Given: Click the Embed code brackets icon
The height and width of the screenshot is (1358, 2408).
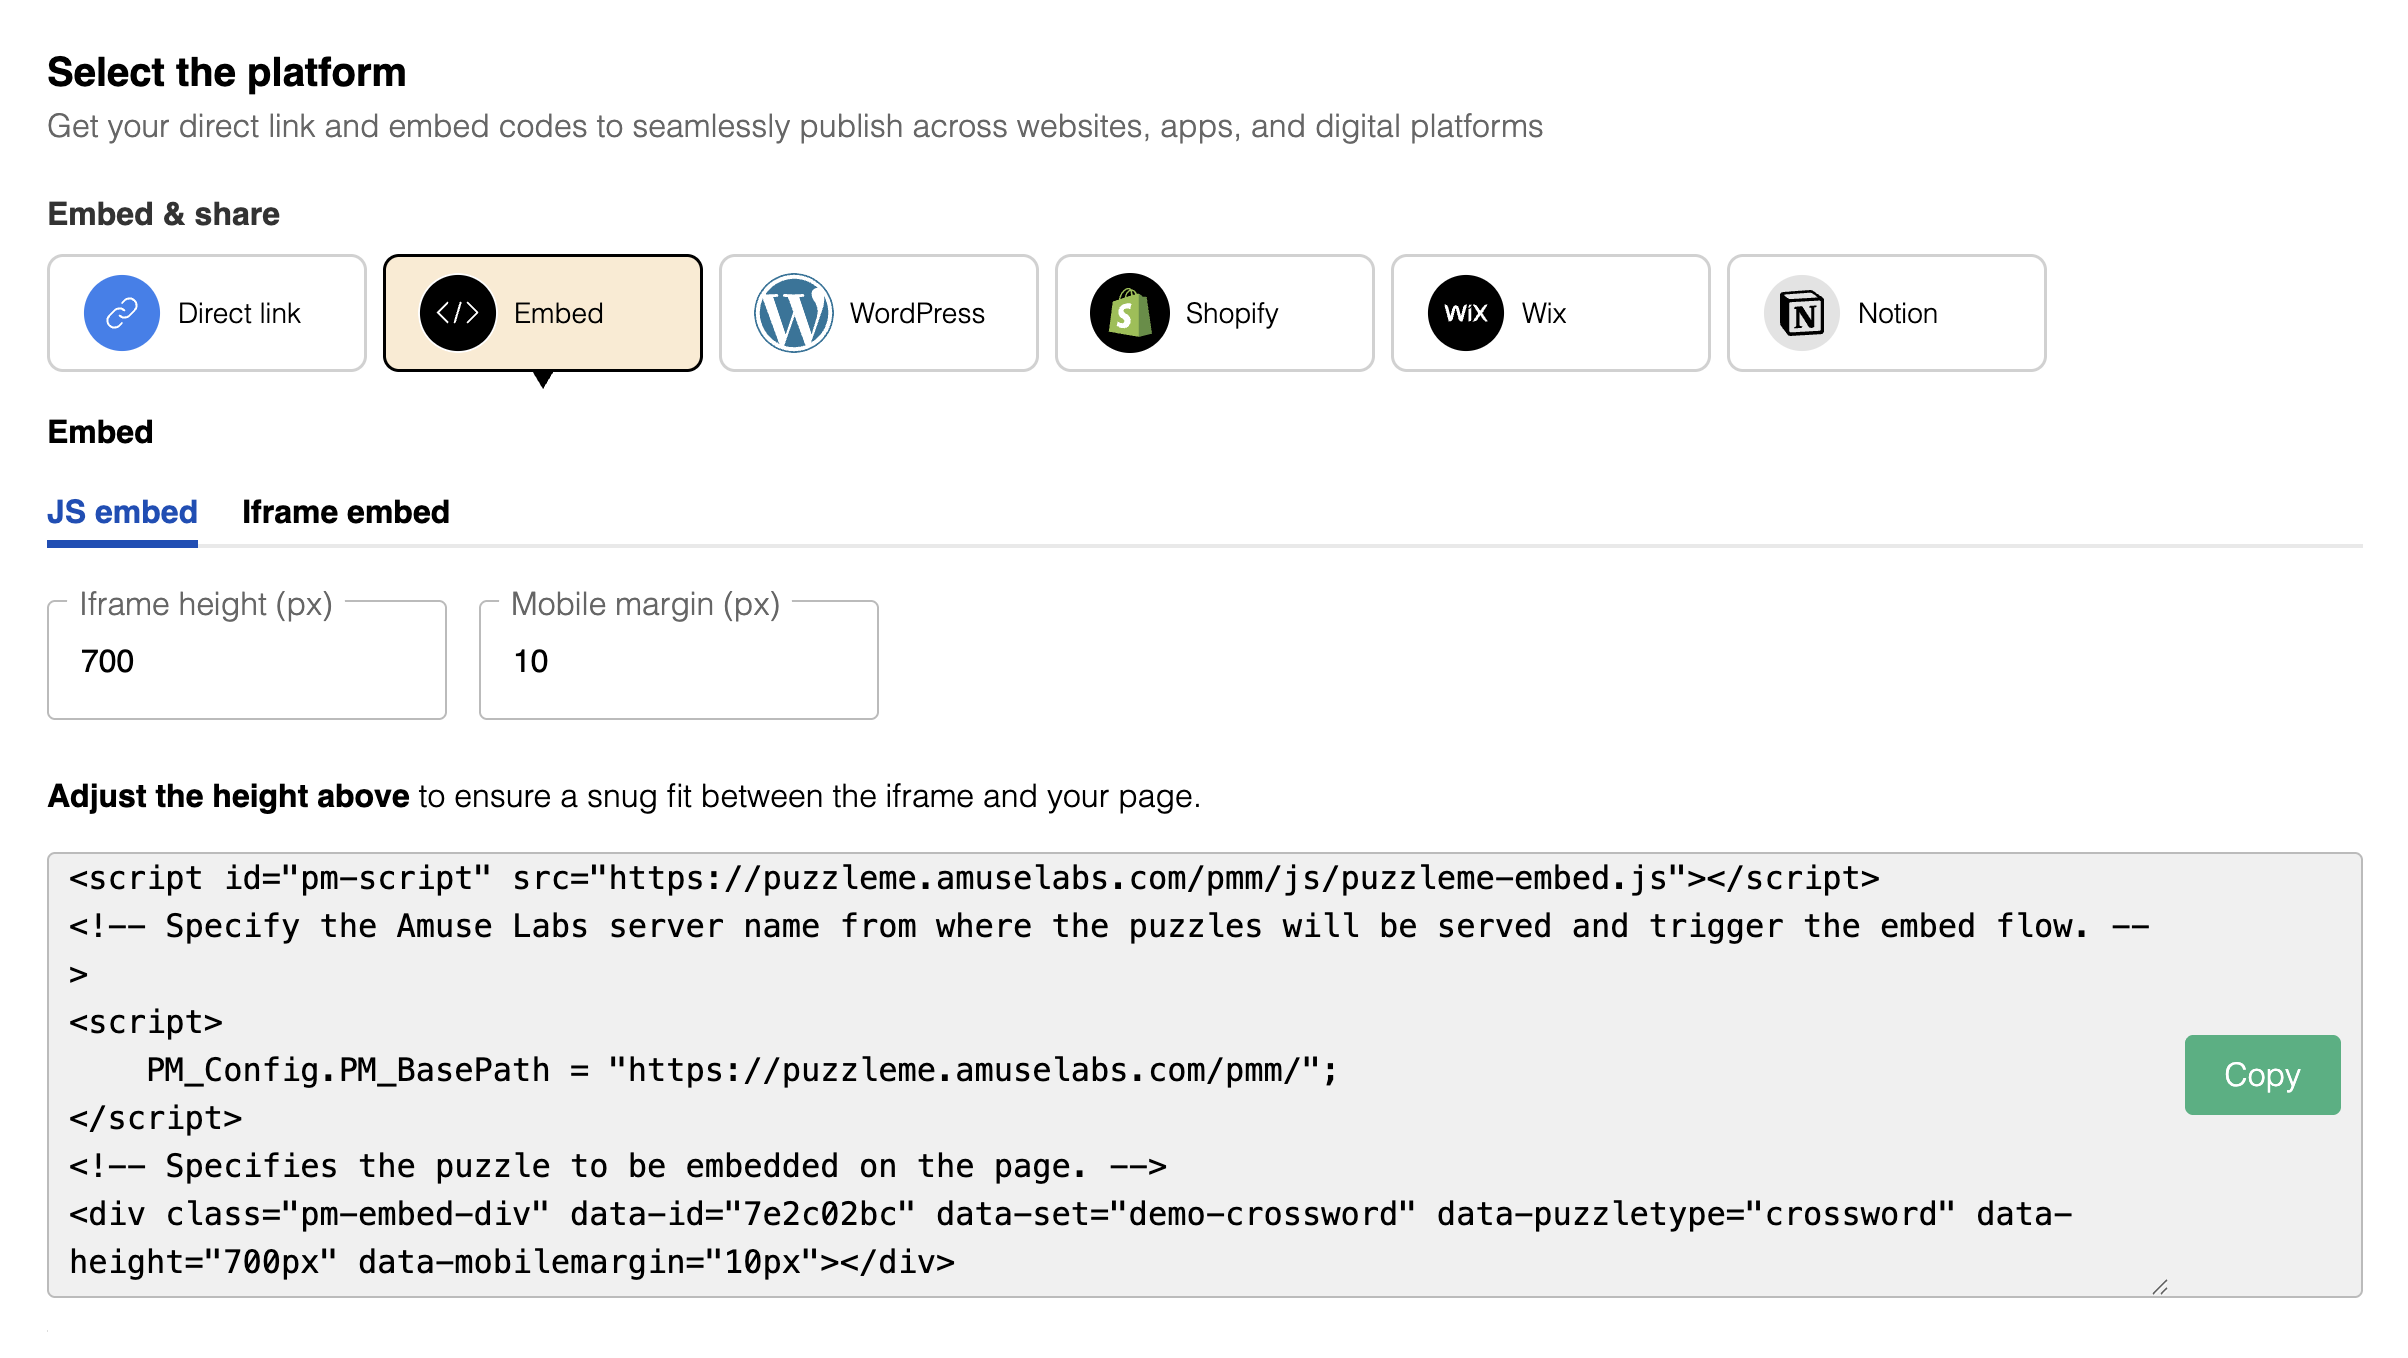Looking at the screenshot, I should (x=458, y=313).
